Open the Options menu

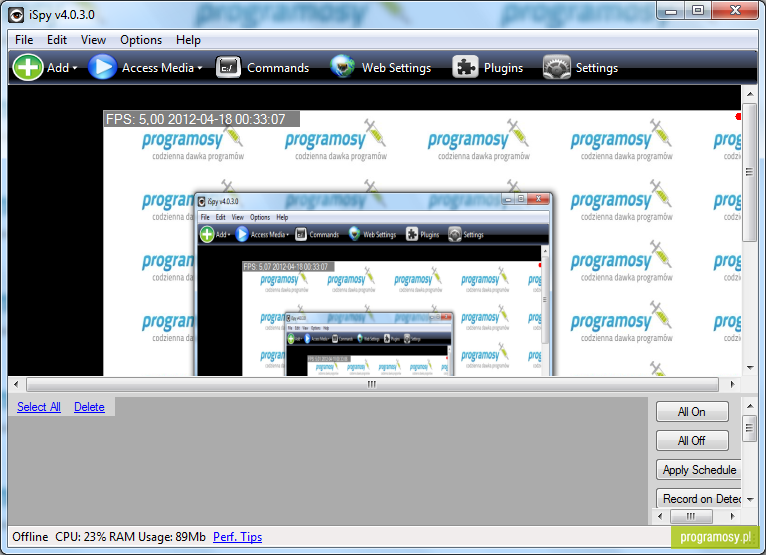click(141, 40)
